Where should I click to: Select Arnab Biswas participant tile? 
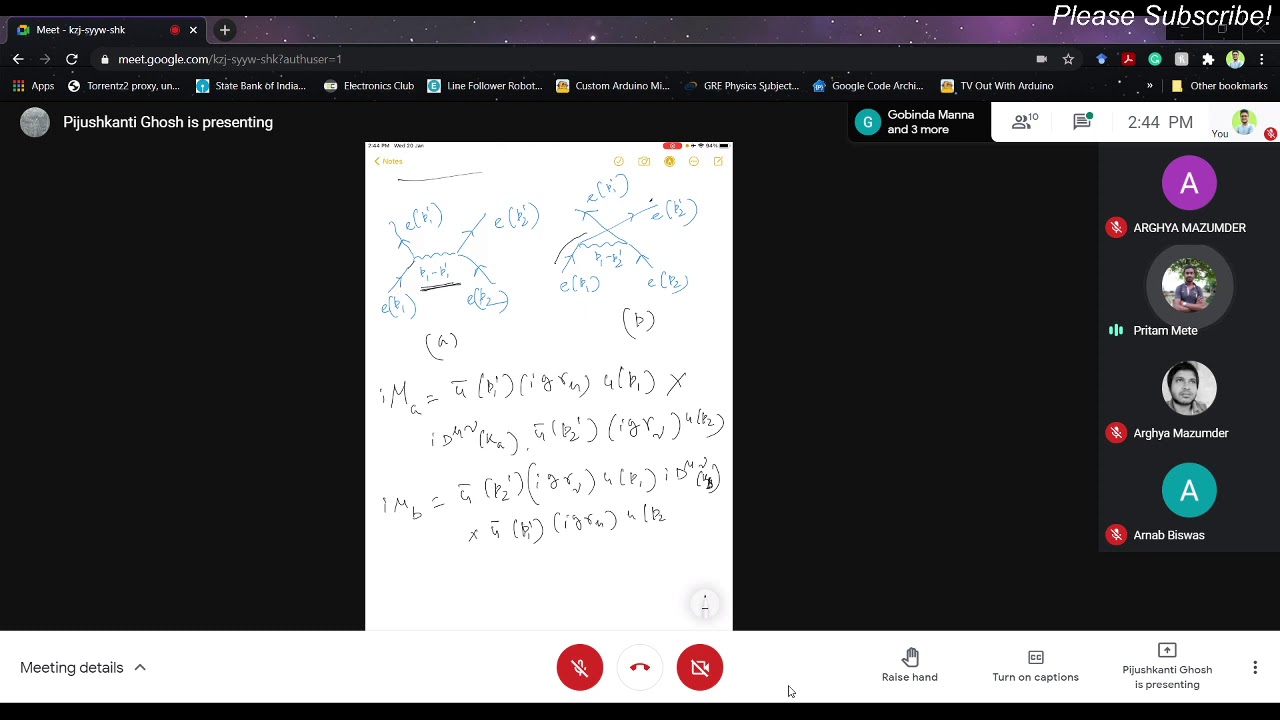pyautogui.click(x=1189, y=502)
